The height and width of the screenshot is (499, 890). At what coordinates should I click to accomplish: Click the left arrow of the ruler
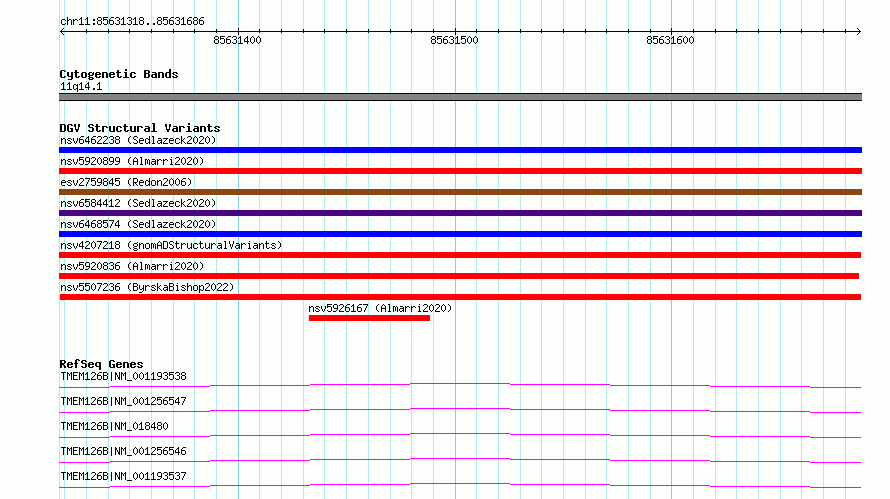(62, 31)
